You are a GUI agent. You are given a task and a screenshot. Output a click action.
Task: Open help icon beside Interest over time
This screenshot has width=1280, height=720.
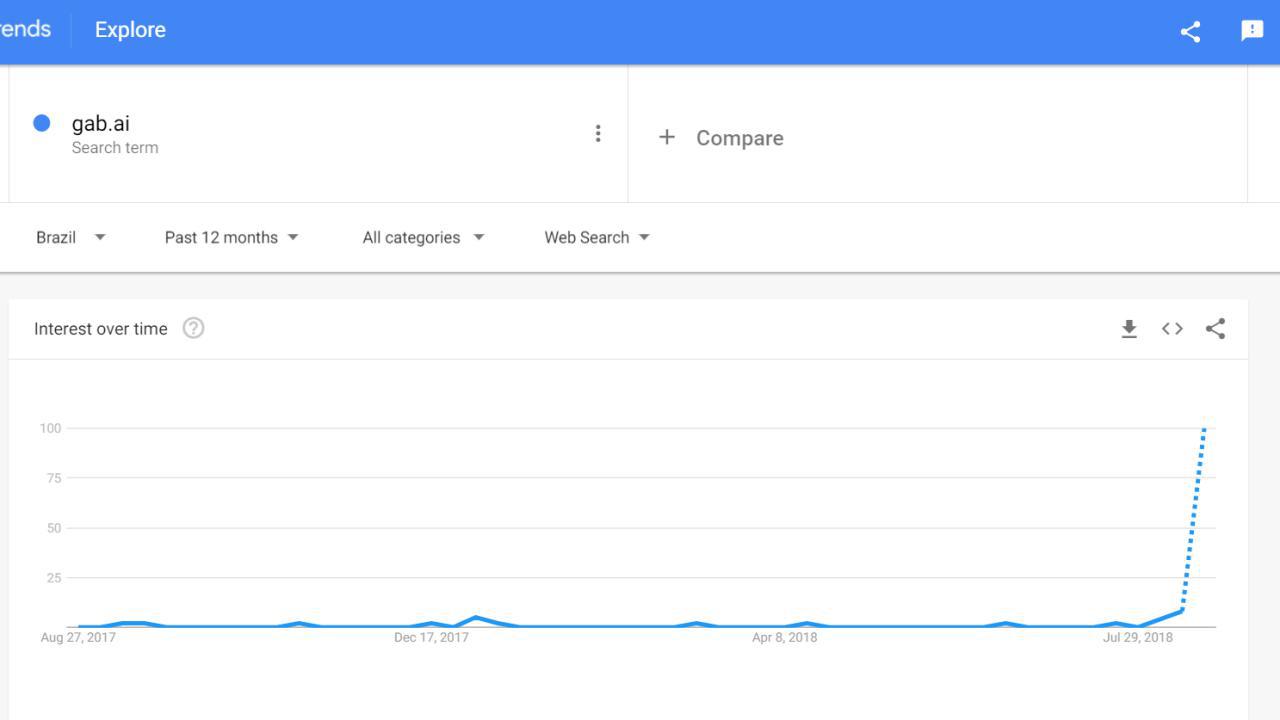point(193,328)
